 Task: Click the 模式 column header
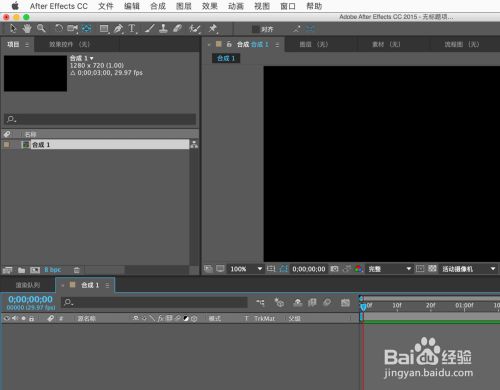(215, 319)
